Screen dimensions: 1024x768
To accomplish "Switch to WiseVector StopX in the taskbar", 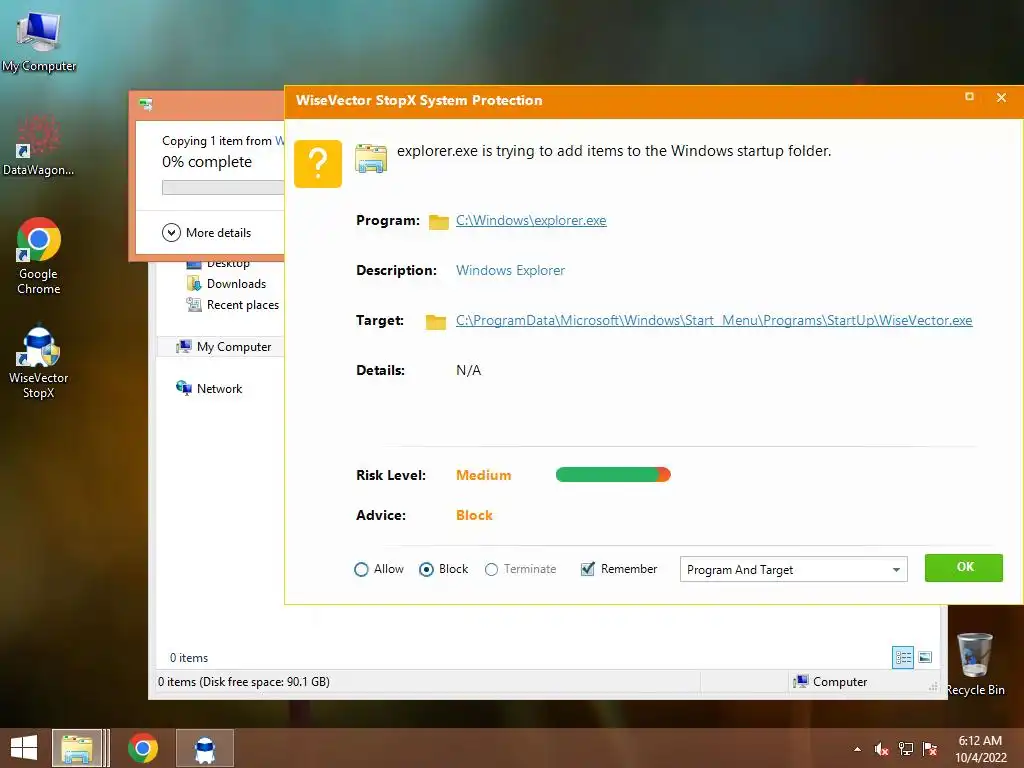I will point(205,748).
